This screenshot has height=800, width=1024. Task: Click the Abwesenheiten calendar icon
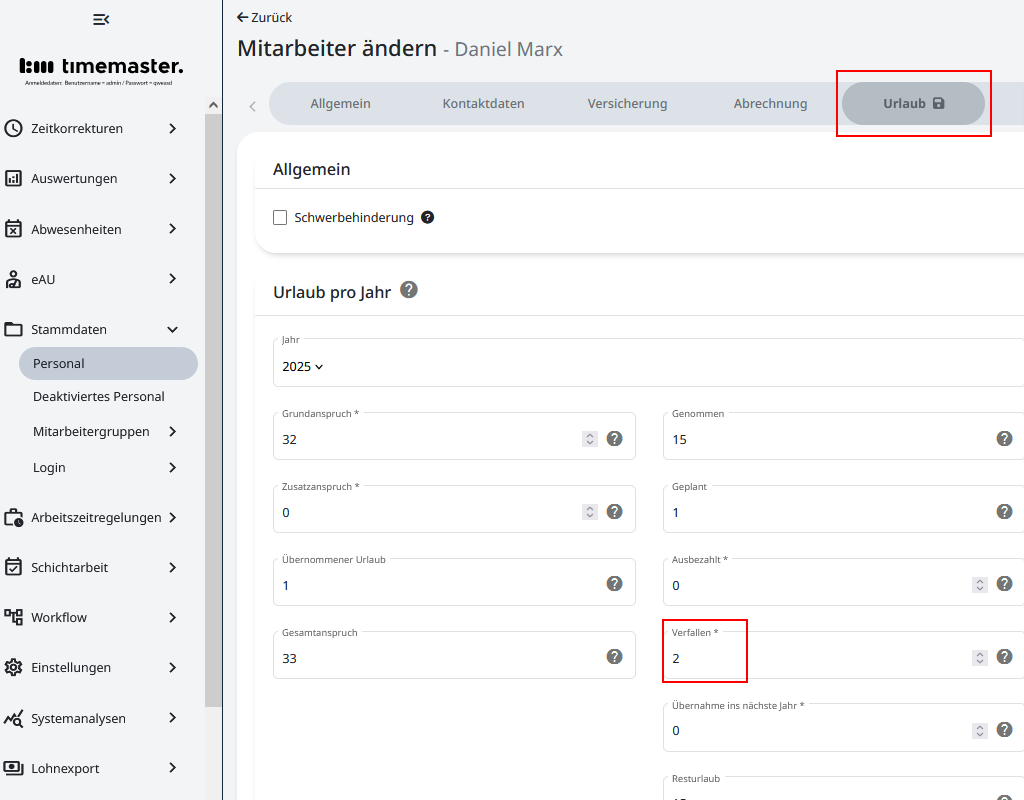pyautogui.click(x=13, y=229)
